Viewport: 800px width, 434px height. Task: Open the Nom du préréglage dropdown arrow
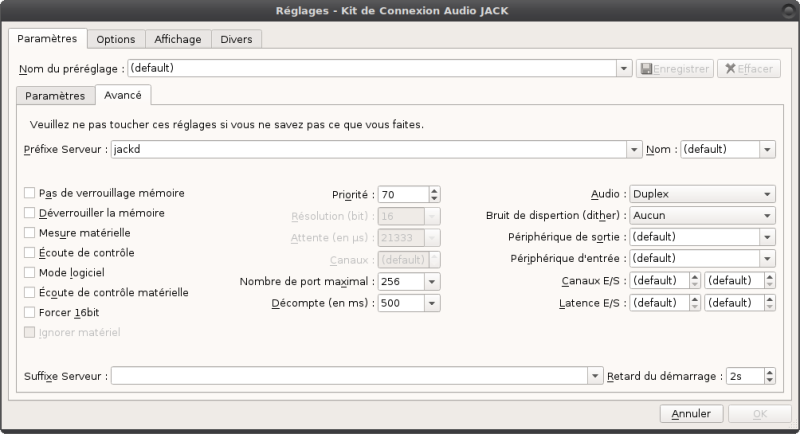coord(623,68)
